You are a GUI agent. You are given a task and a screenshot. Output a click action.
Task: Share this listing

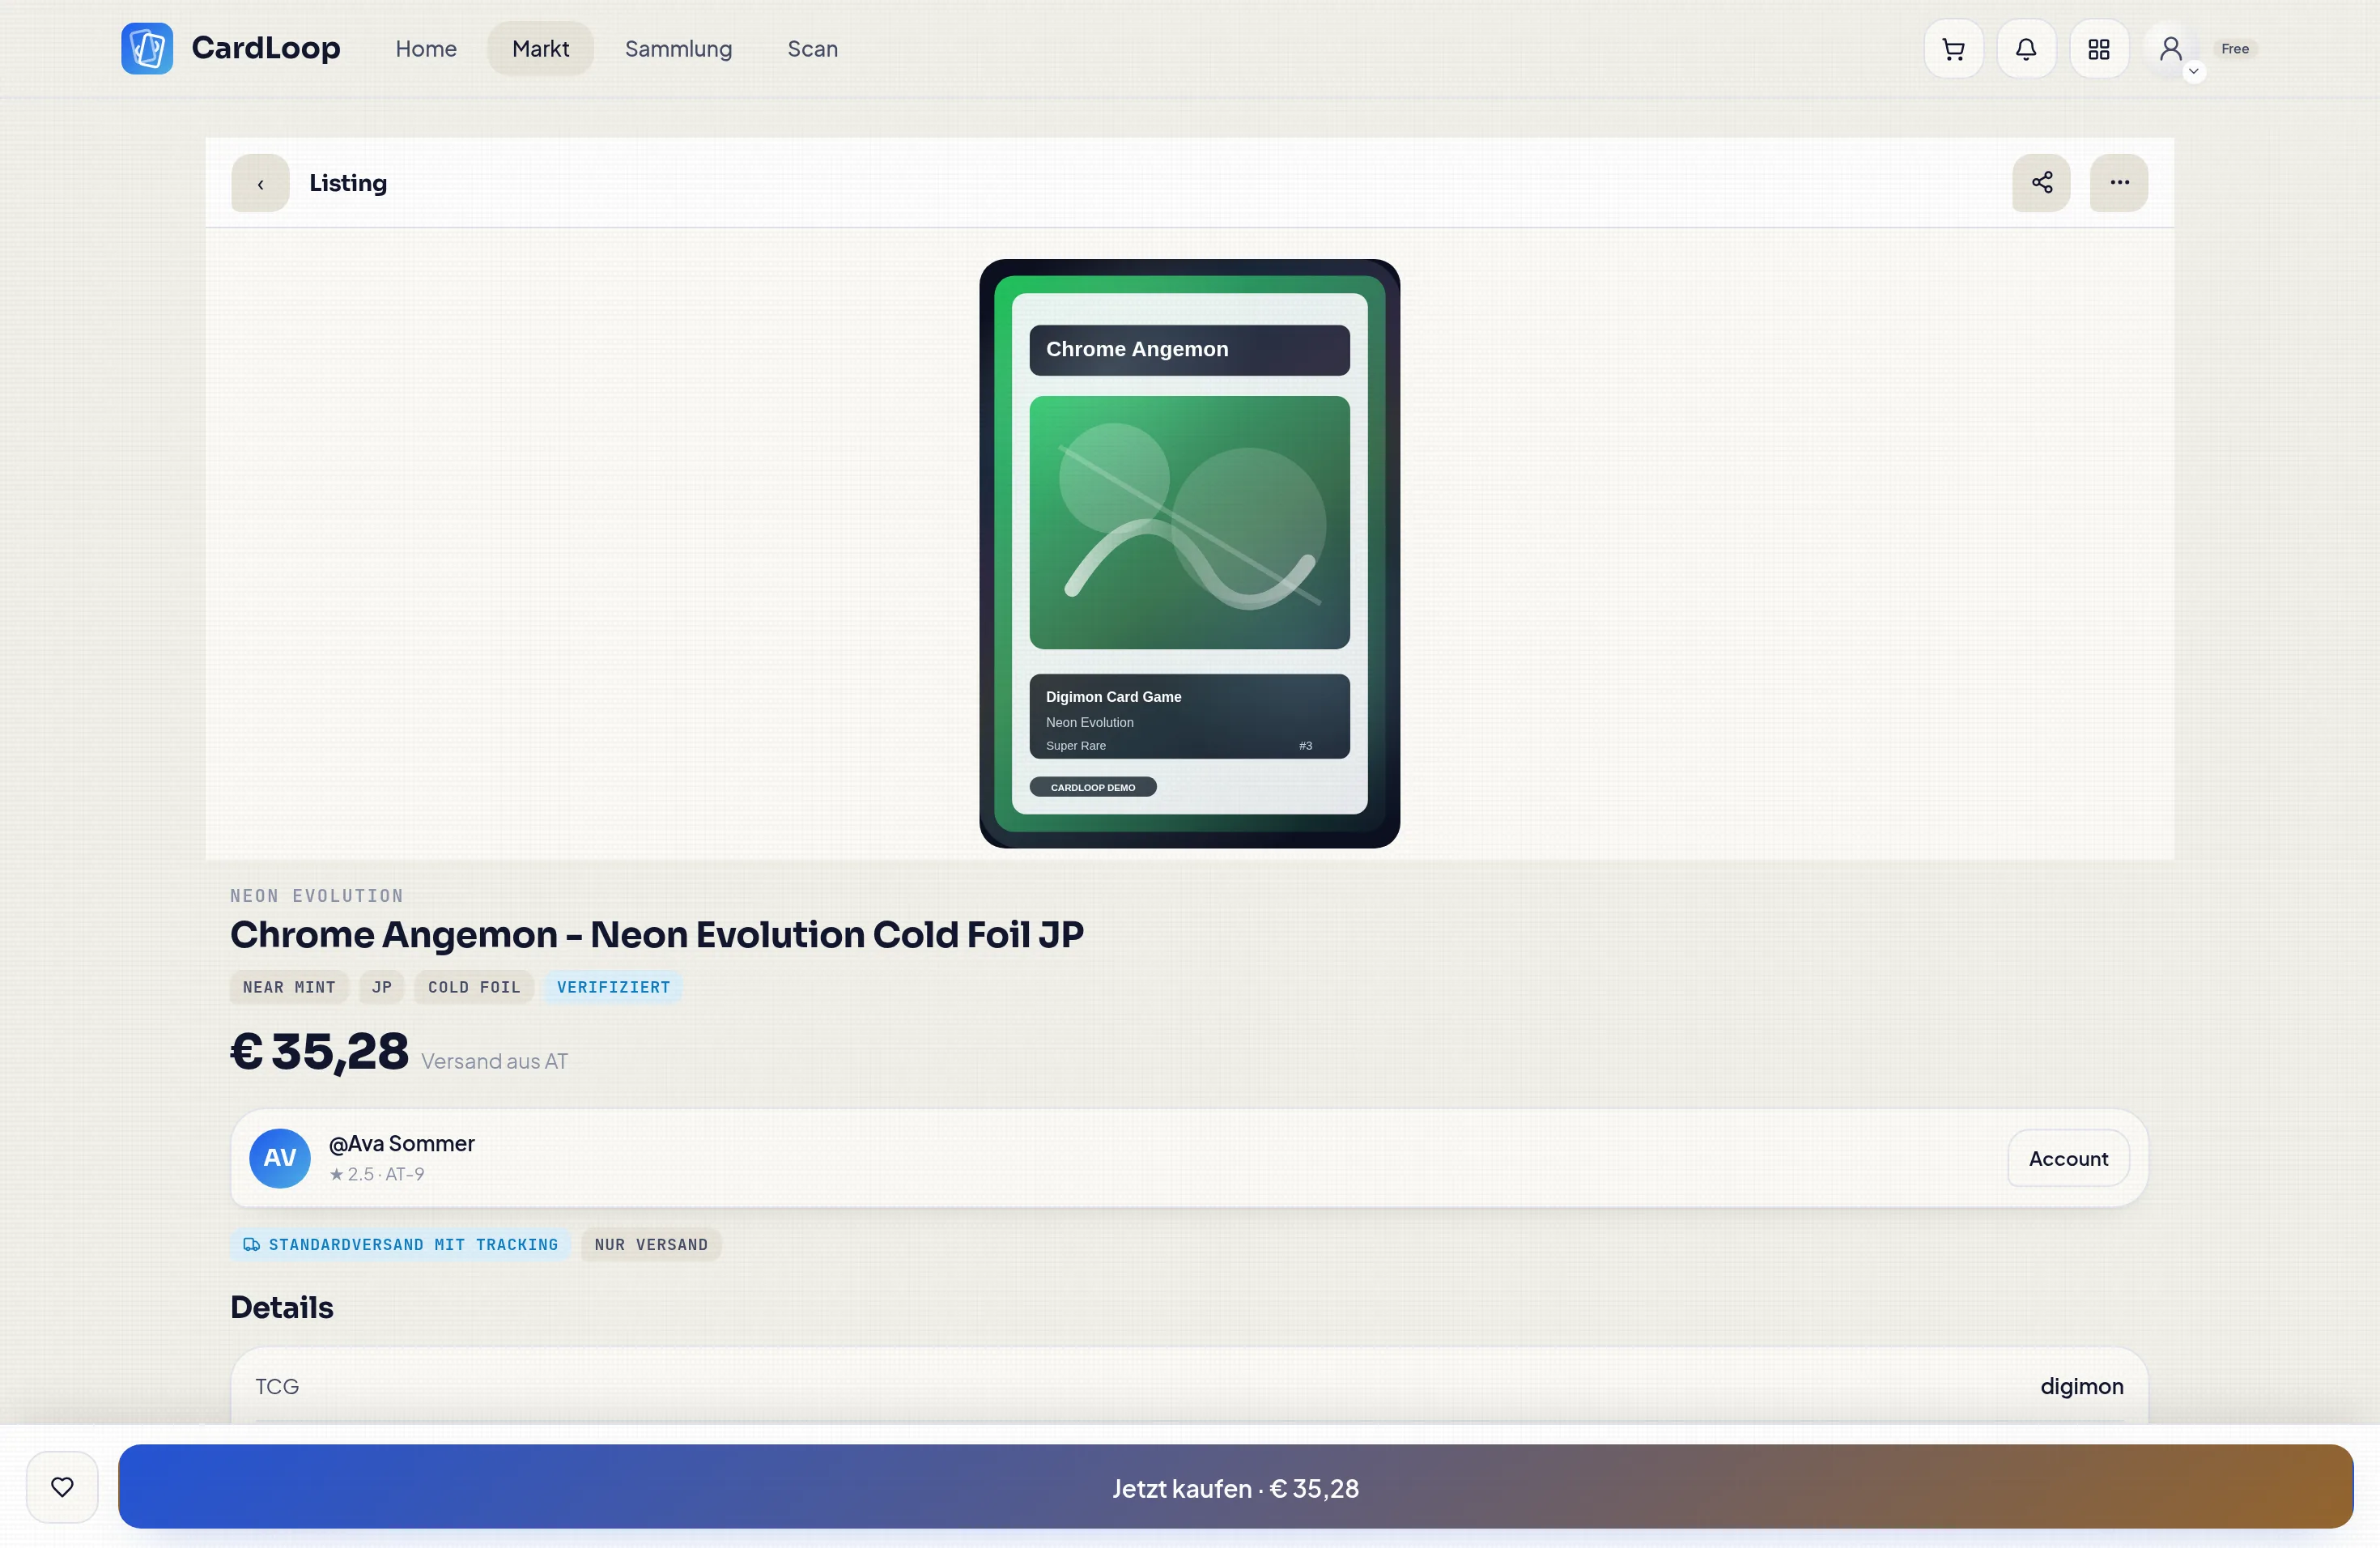click(2041, 183)
